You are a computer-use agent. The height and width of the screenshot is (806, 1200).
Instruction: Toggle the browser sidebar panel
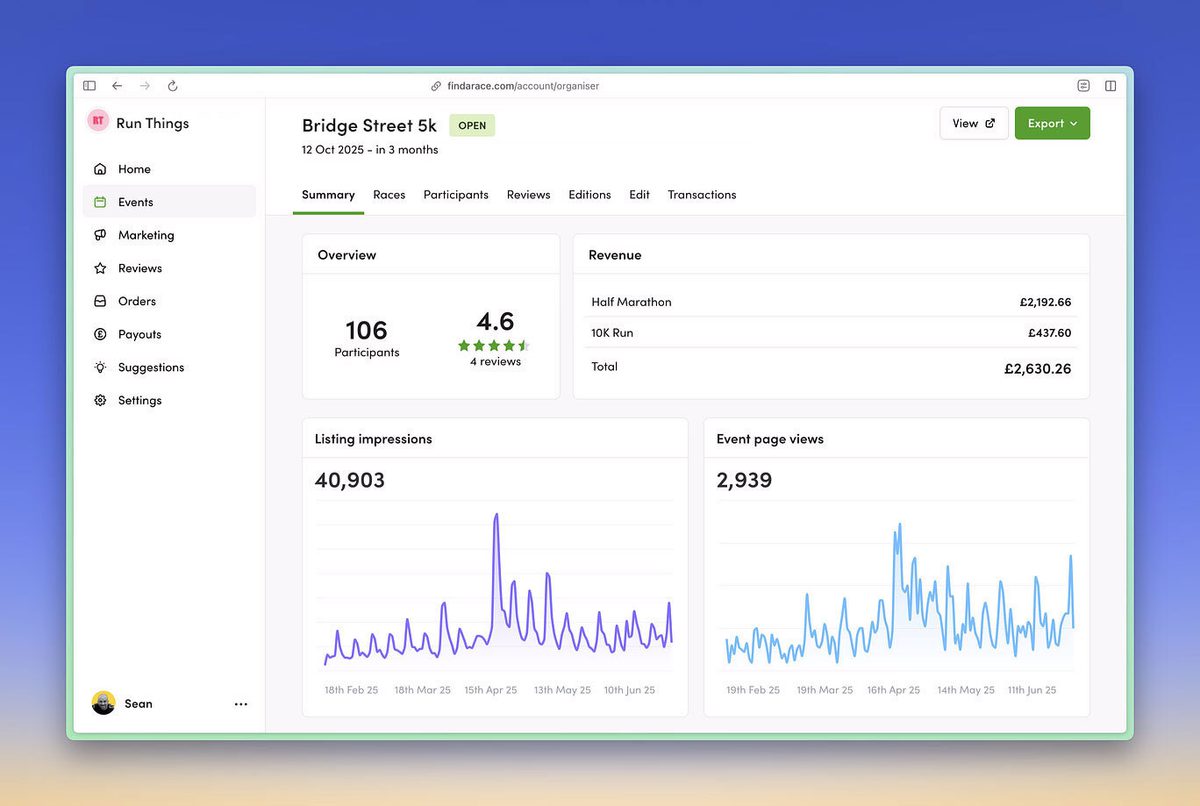[89, 86]
